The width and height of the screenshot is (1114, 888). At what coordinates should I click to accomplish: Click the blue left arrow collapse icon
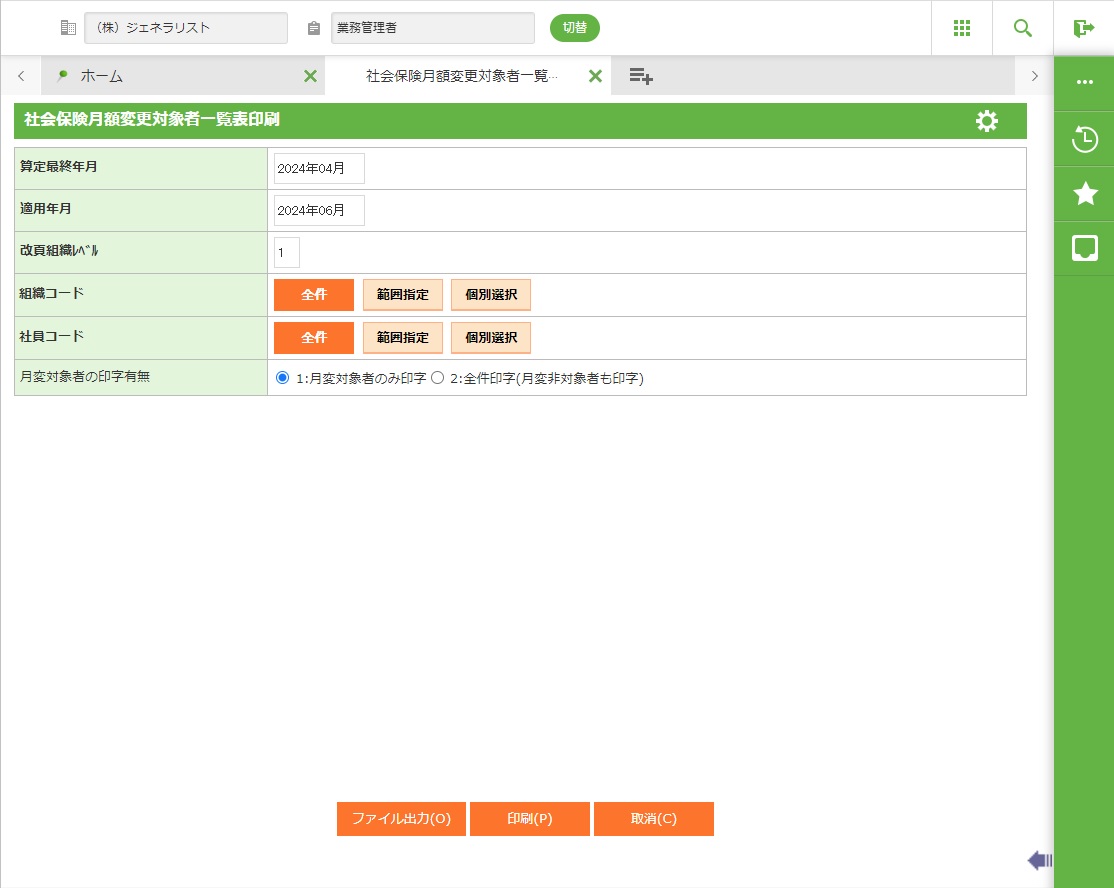1039,860
